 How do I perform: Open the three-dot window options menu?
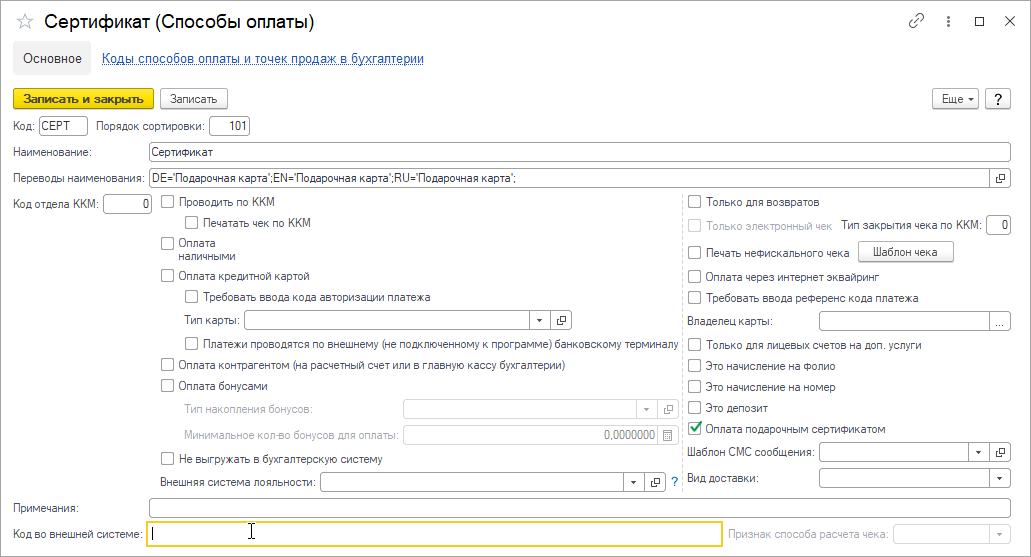point(948,22)
